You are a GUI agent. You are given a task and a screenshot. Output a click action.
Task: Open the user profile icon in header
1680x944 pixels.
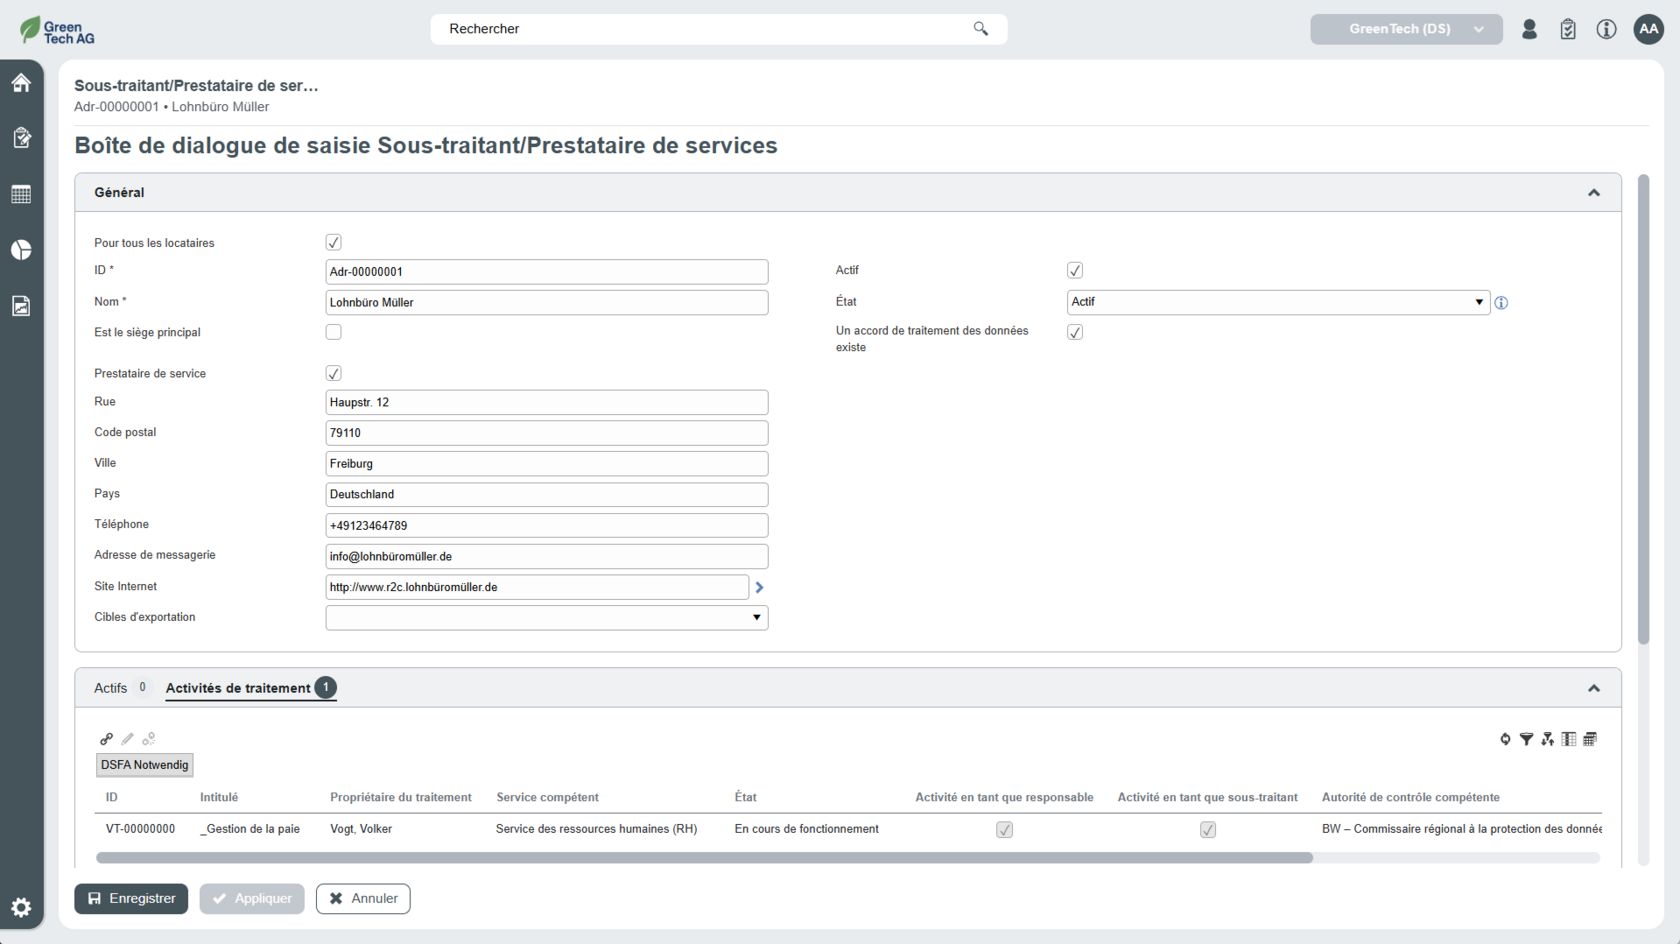(1529, 29)
